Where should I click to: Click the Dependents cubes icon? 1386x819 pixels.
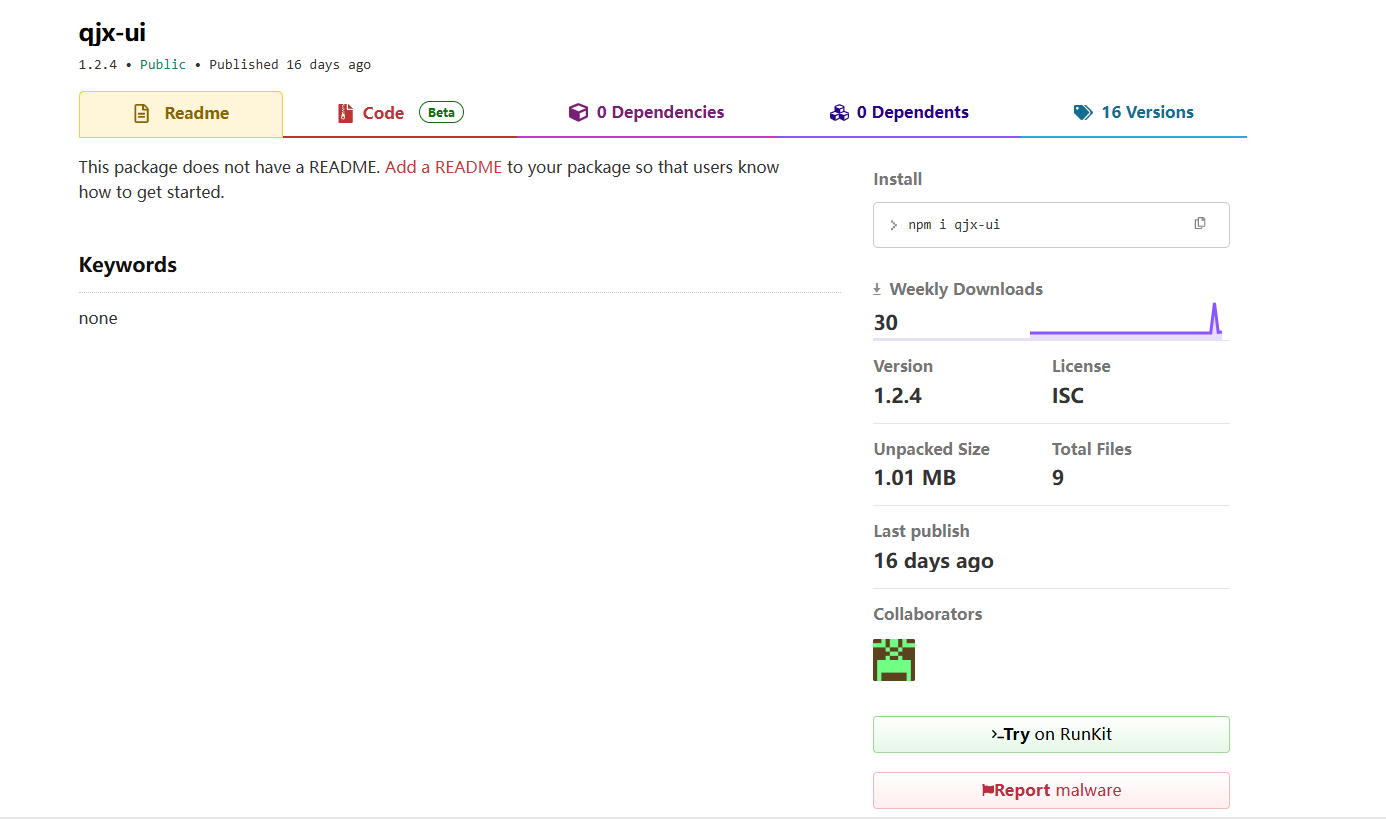click(x=839, y=113)
